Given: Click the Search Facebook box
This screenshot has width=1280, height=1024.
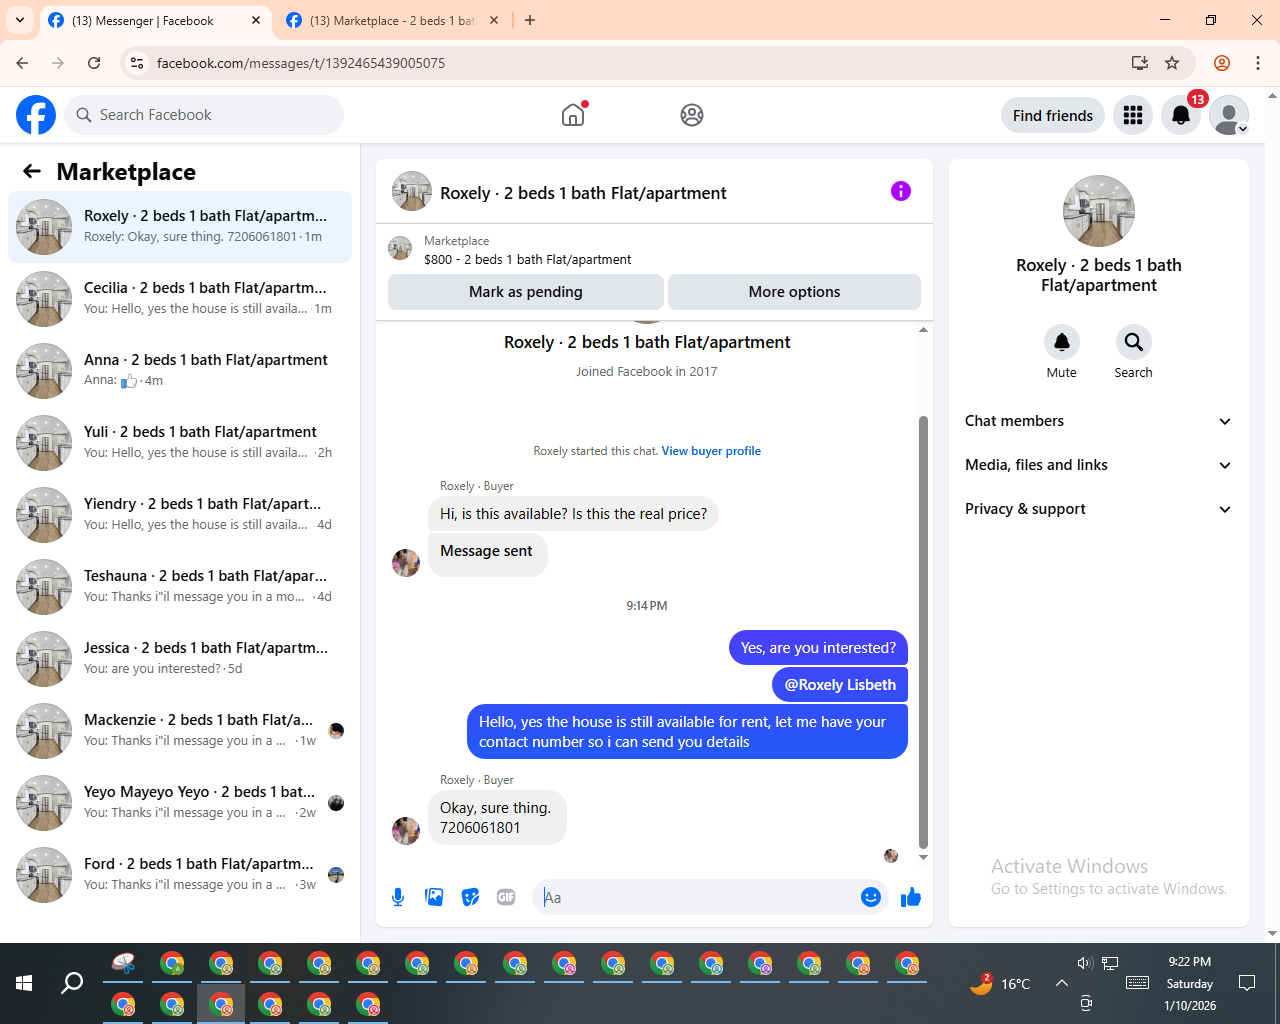Looking at the screenshot, I should point(204,115).
